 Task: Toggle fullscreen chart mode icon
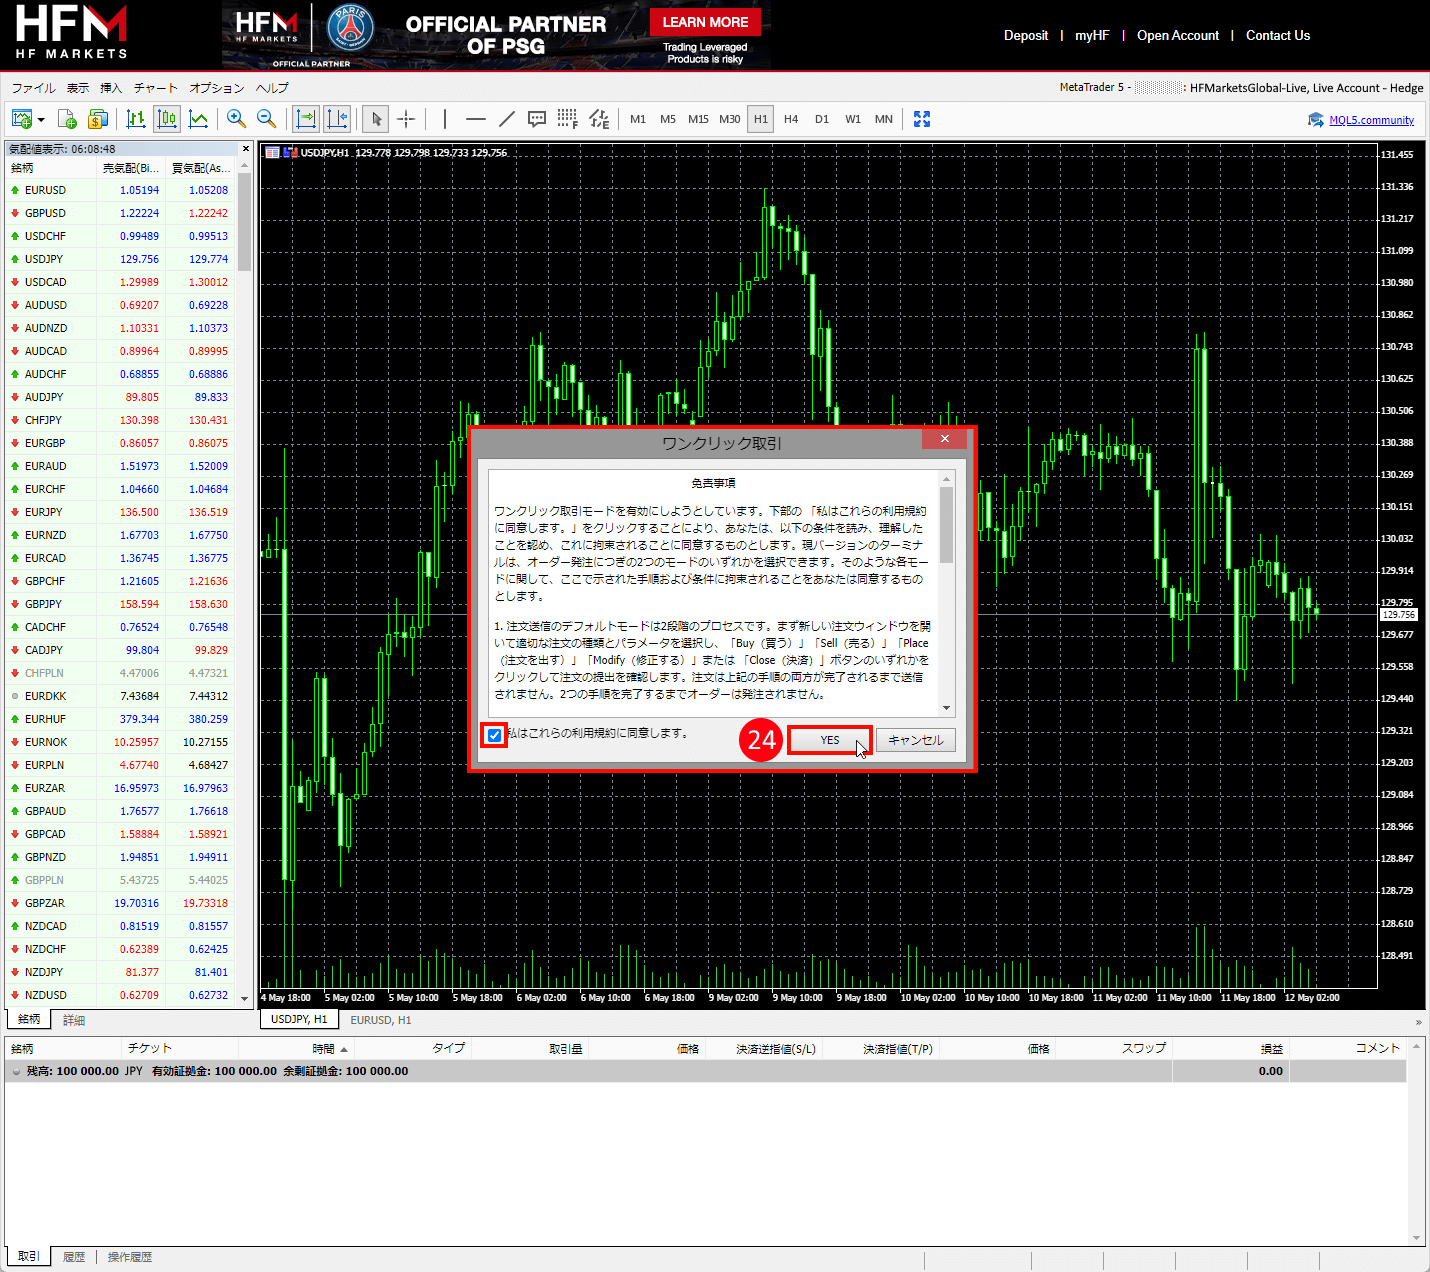pyautogui.click(x=922, y=119)
